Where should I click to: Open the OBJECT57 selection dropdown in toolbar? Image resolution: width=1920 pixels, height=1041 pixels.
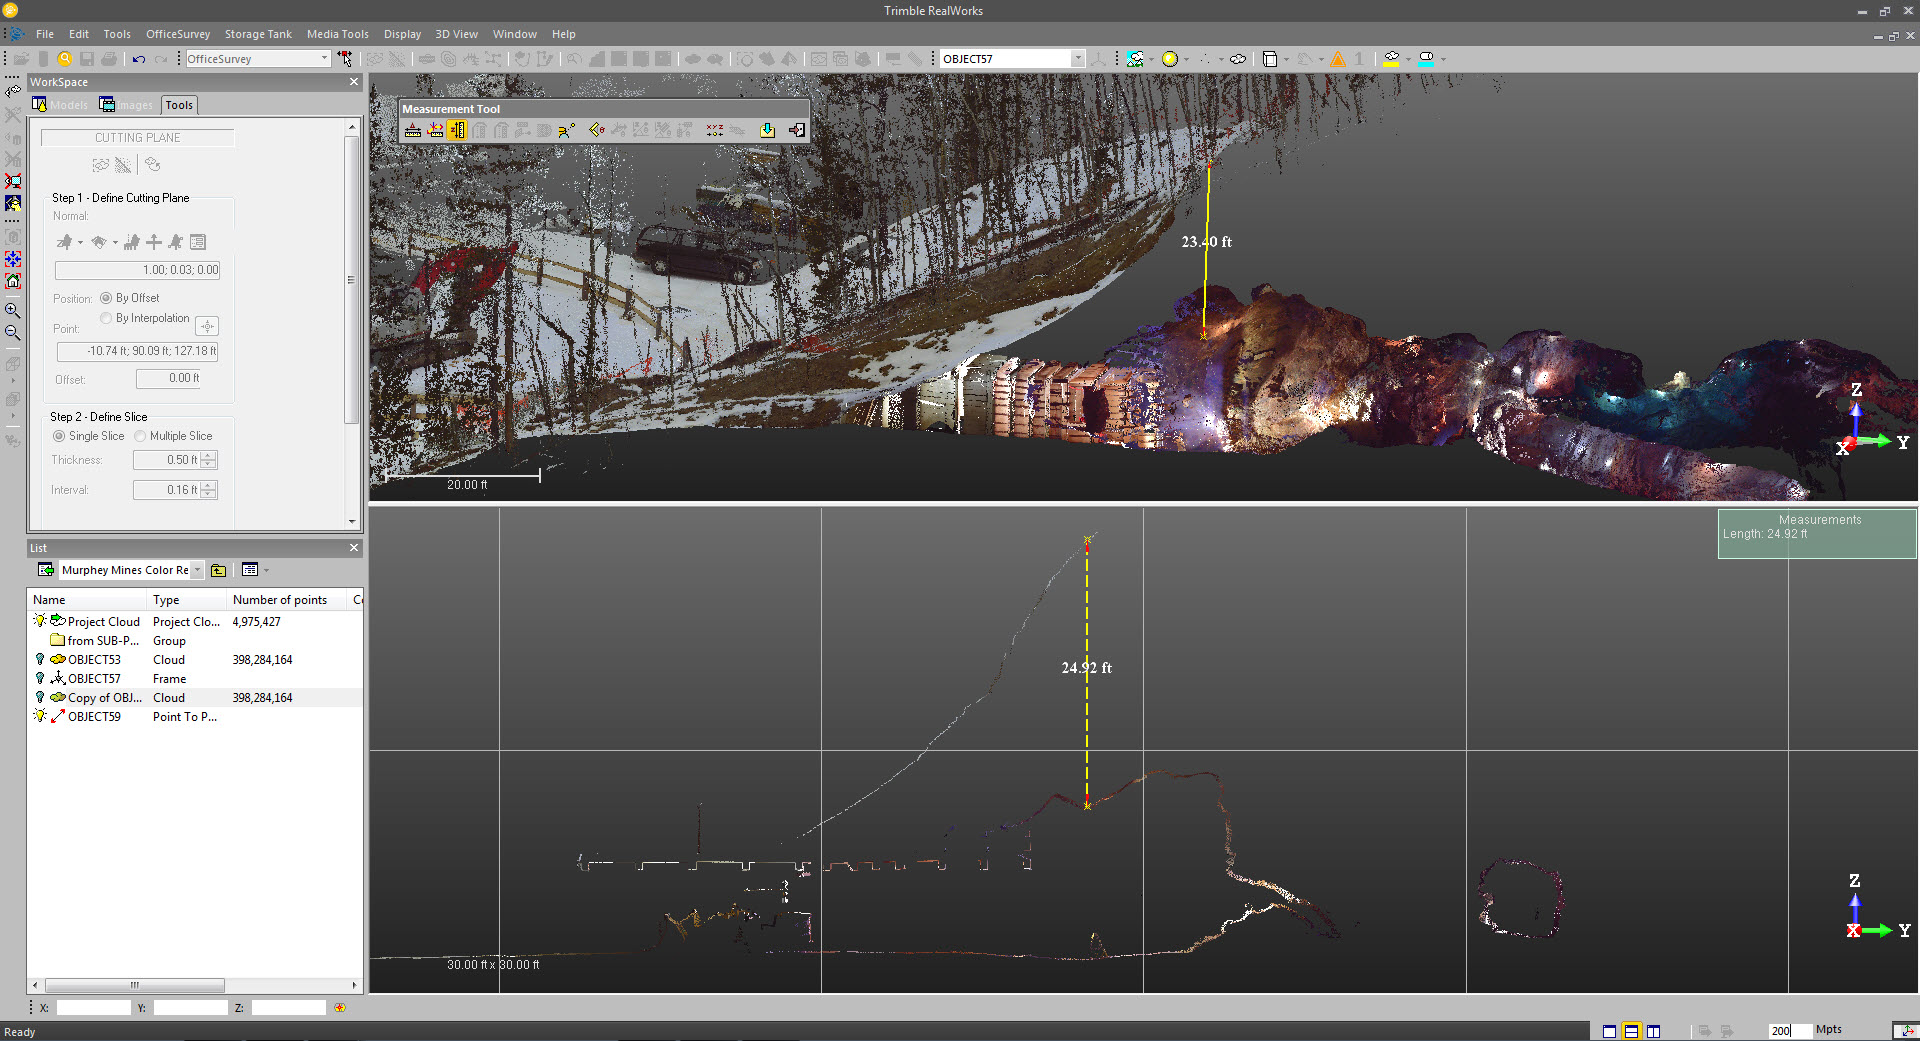pyautogui.click(x=1080, y=58)
